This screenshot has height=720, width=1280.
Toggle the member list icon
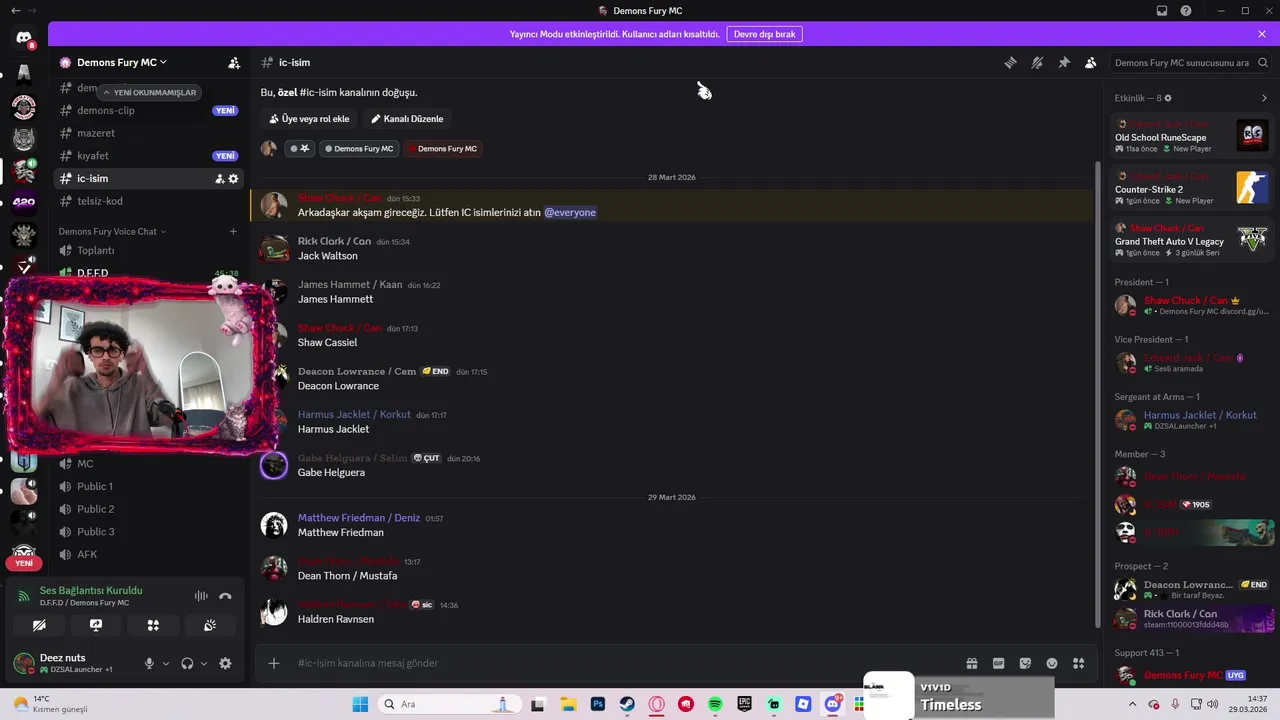click(x=1091, y=62)
